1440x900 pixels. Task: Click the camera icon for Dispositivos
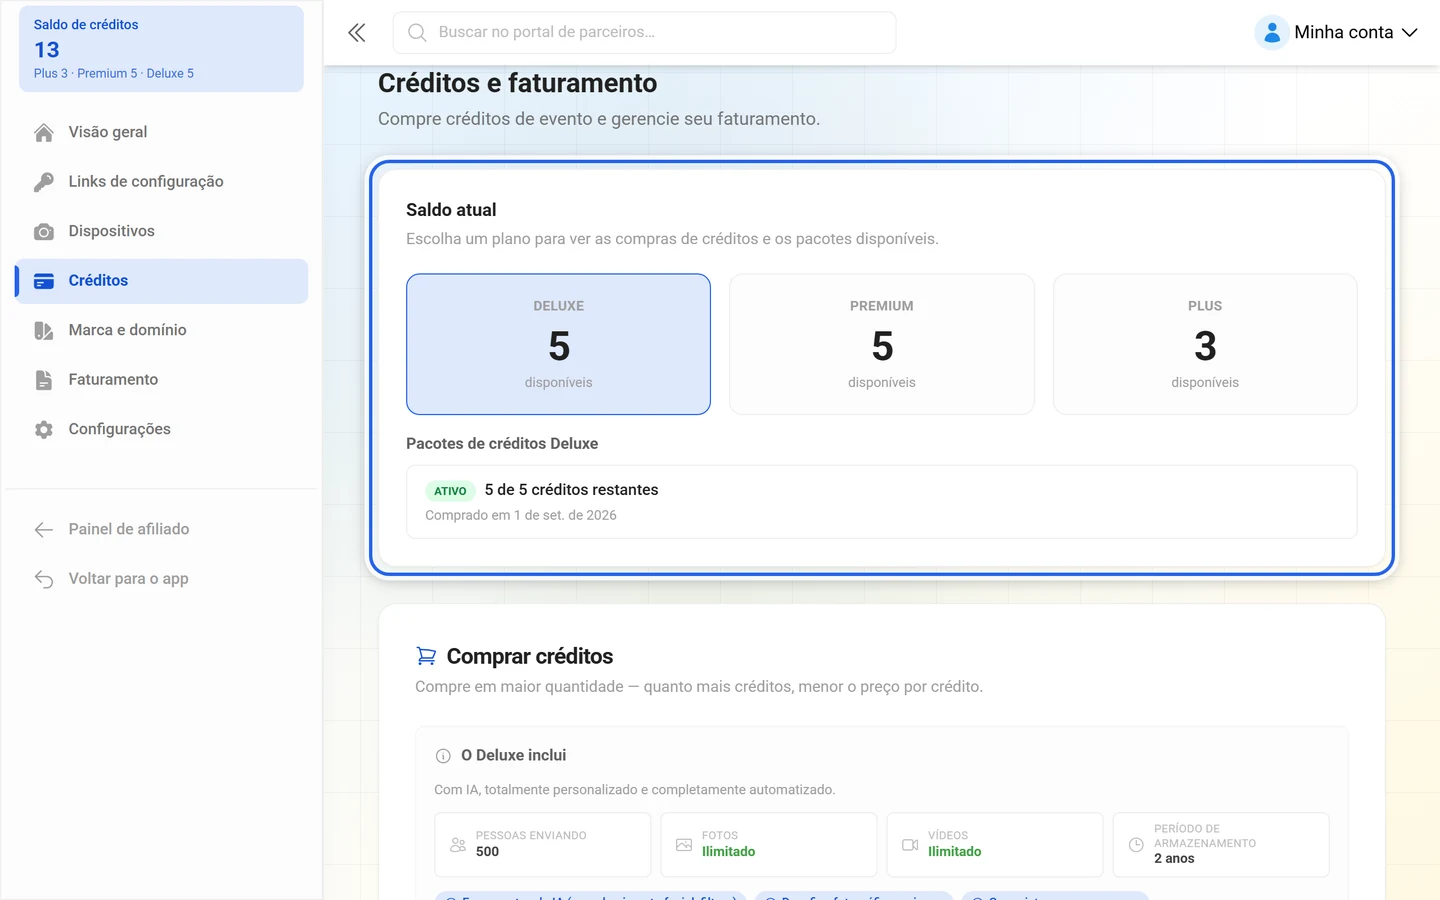(44, 231)
